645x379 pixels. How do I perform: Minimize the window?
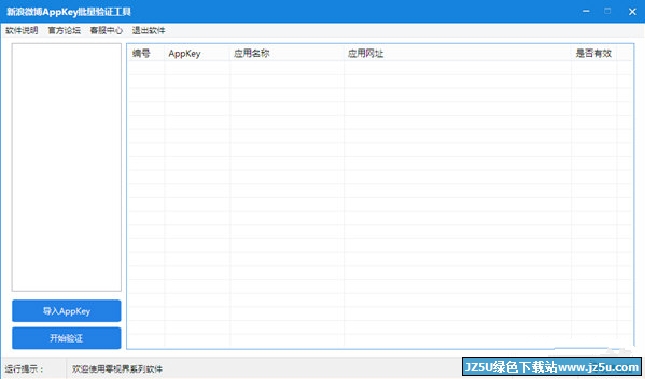click(586, 12)
